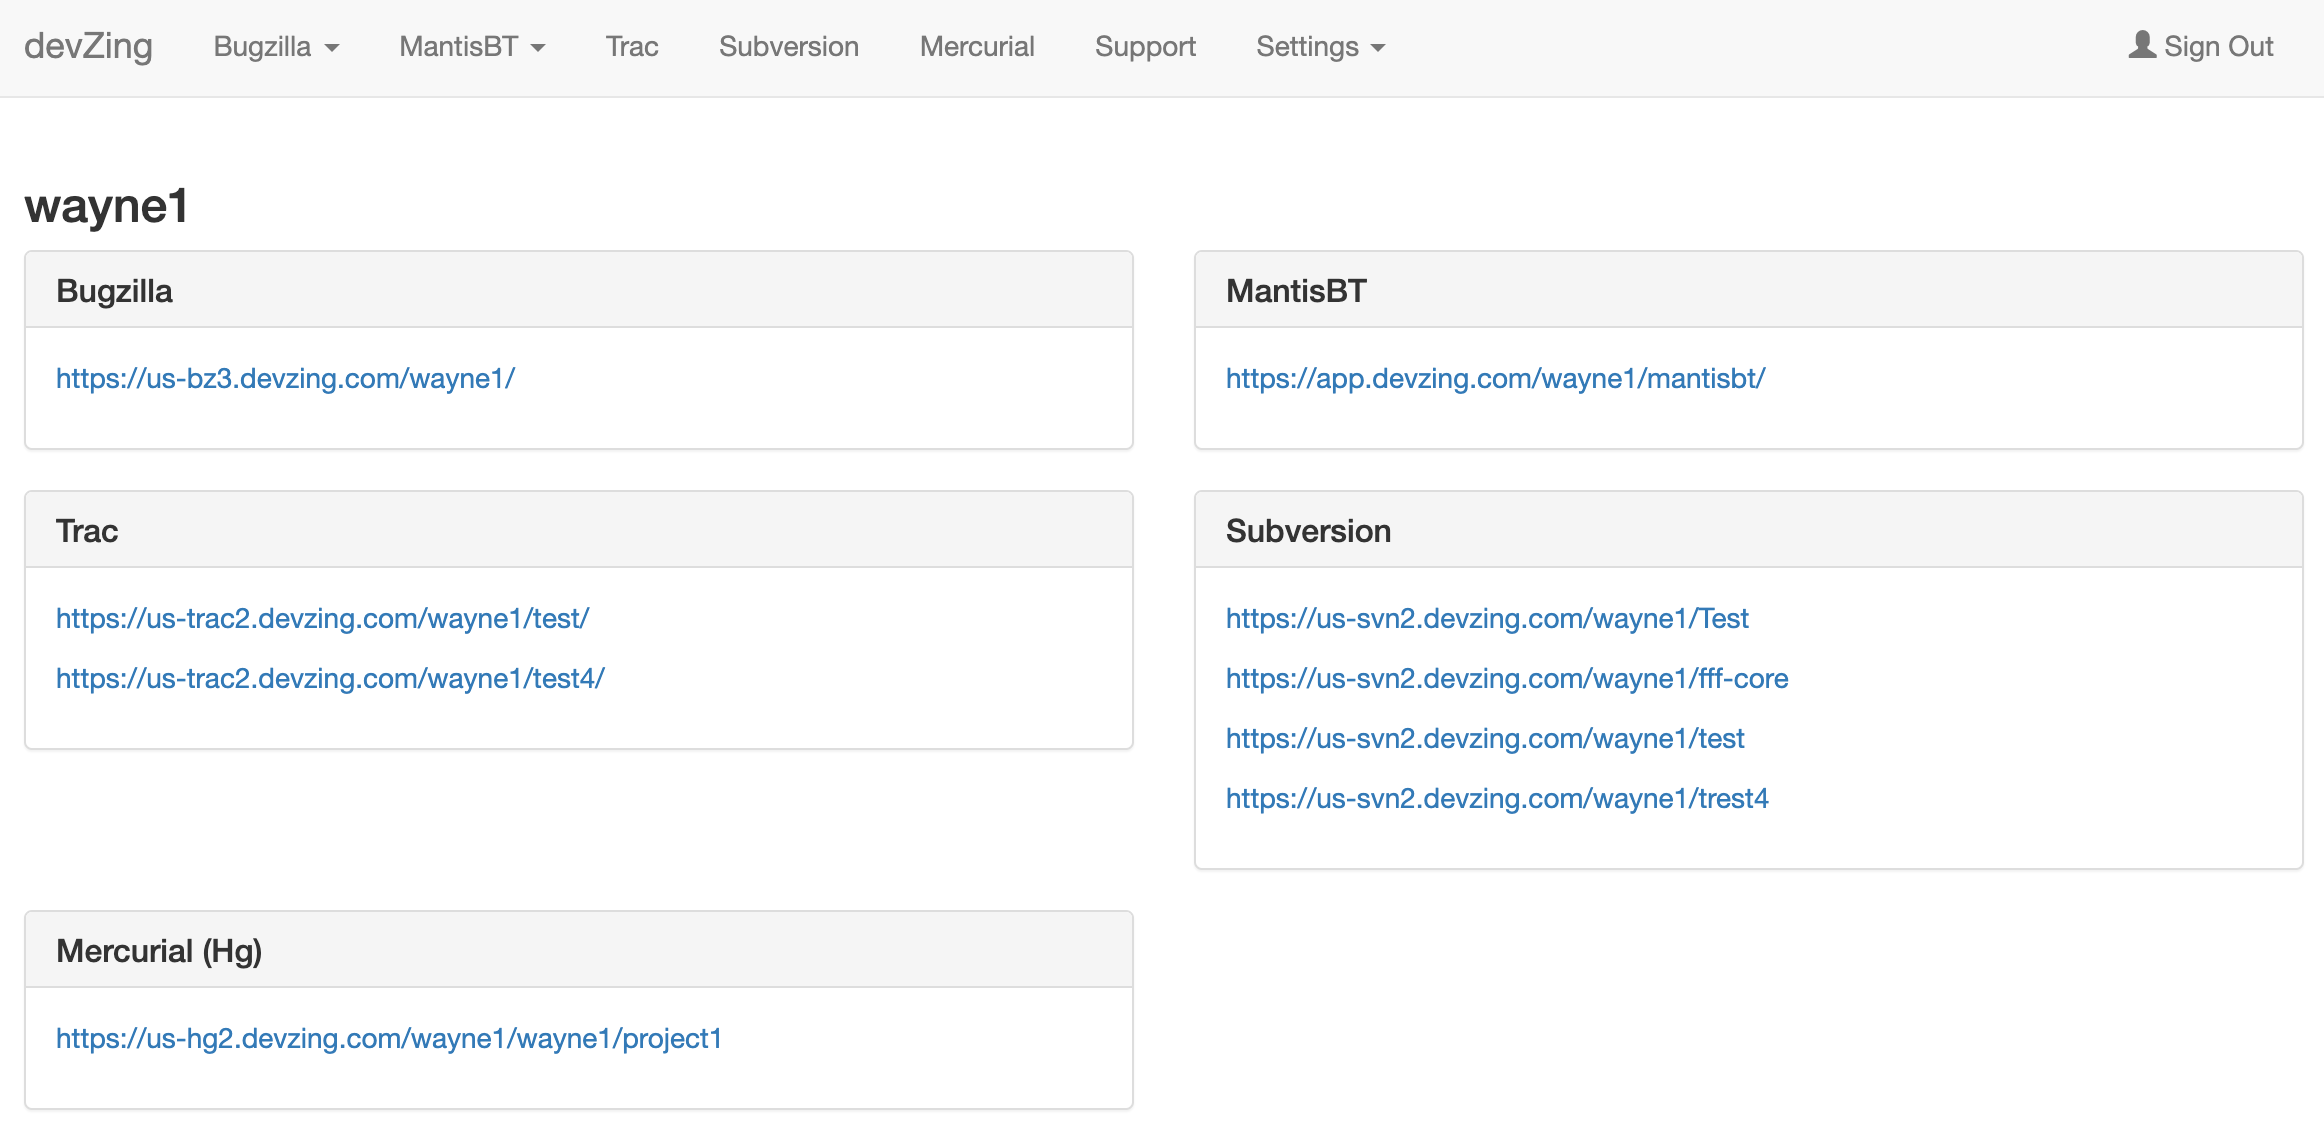The height and width of the screenshot is (1126, 2324).
Task: Click the devZing brand logo
Action: [x=88, y=46]
